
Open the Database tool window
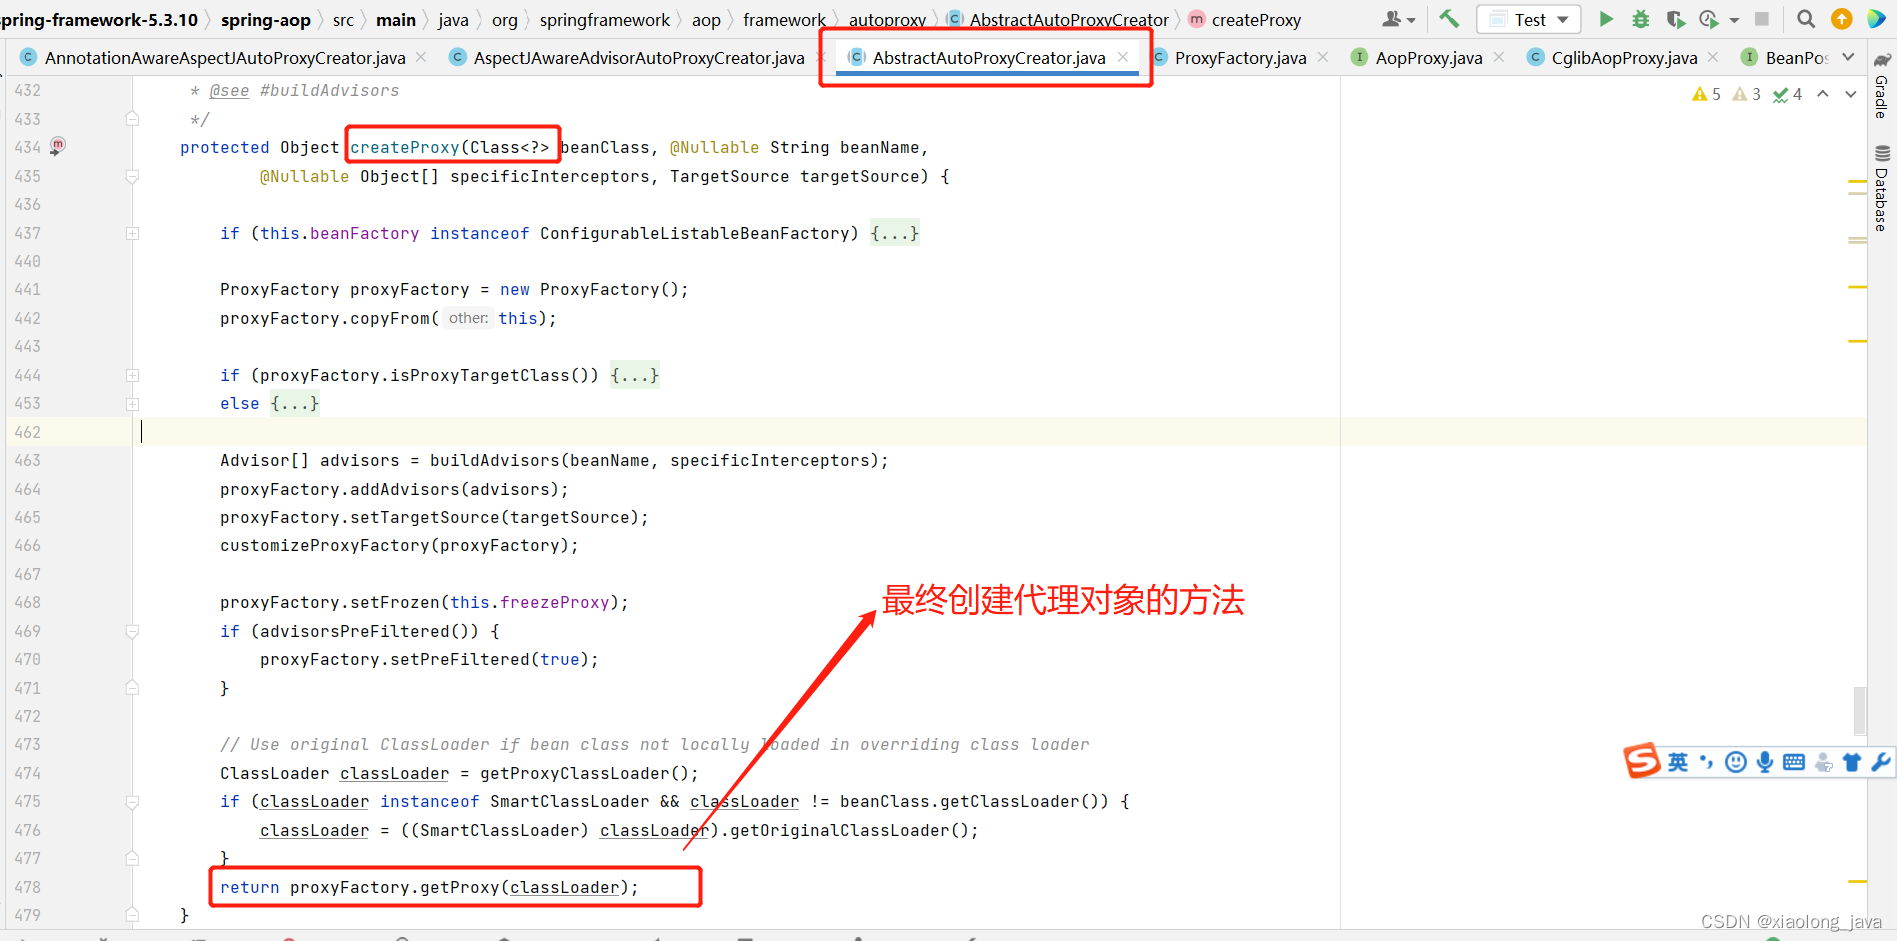pyautogui.click(x=1882, y=190)
